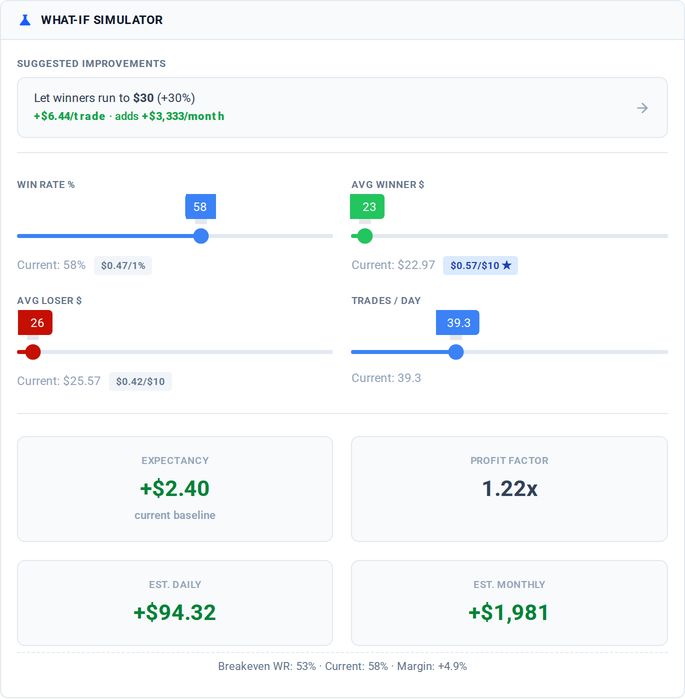
Task: Open the 'Let winners run to $30' suggestion
Action: point(342,107)
